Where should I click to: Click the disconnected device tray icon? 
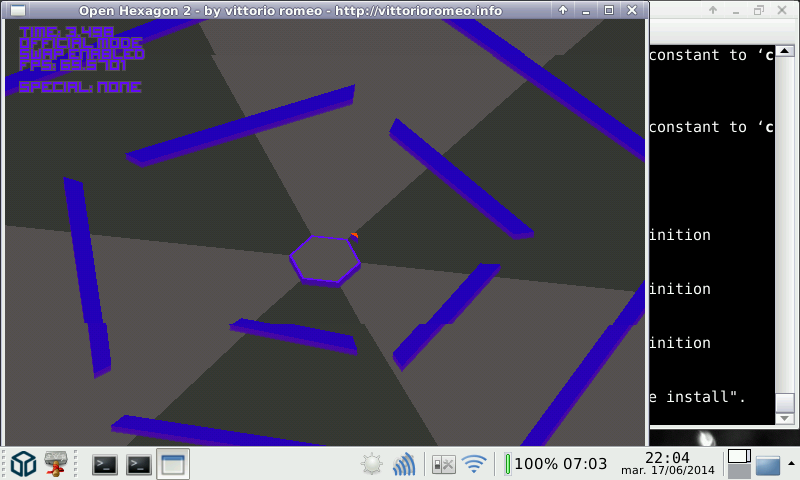pyautogui.click(x=442, y=464)
